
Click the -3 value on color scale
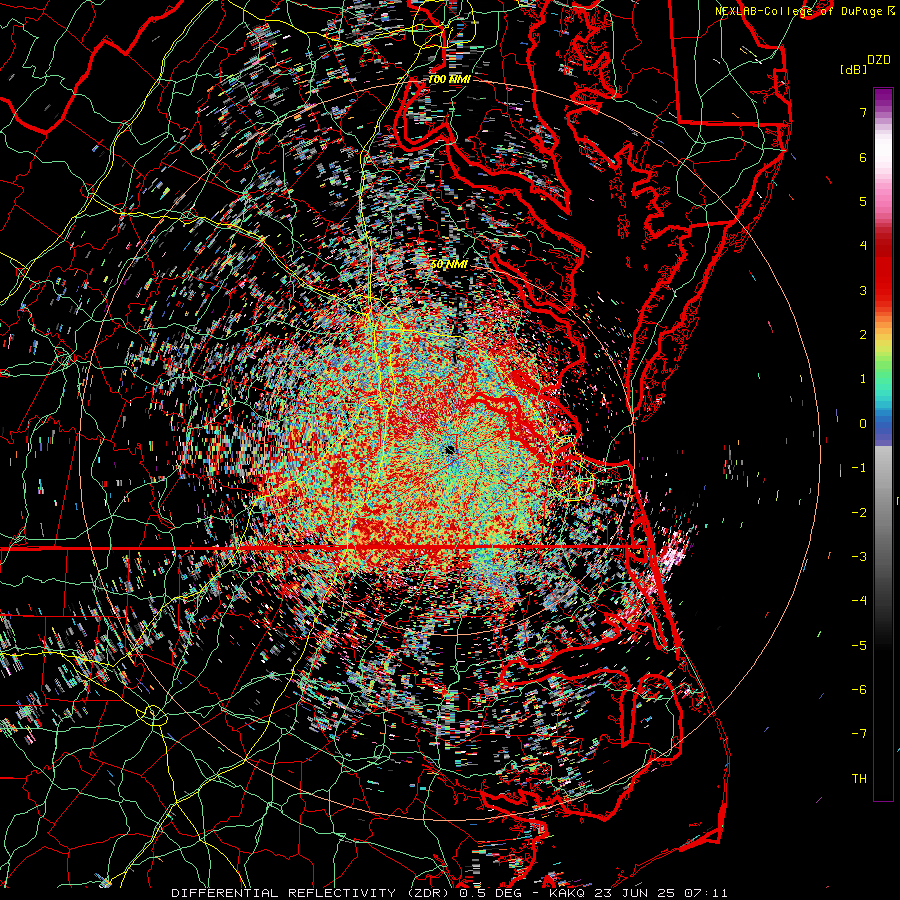click(859, 557)
